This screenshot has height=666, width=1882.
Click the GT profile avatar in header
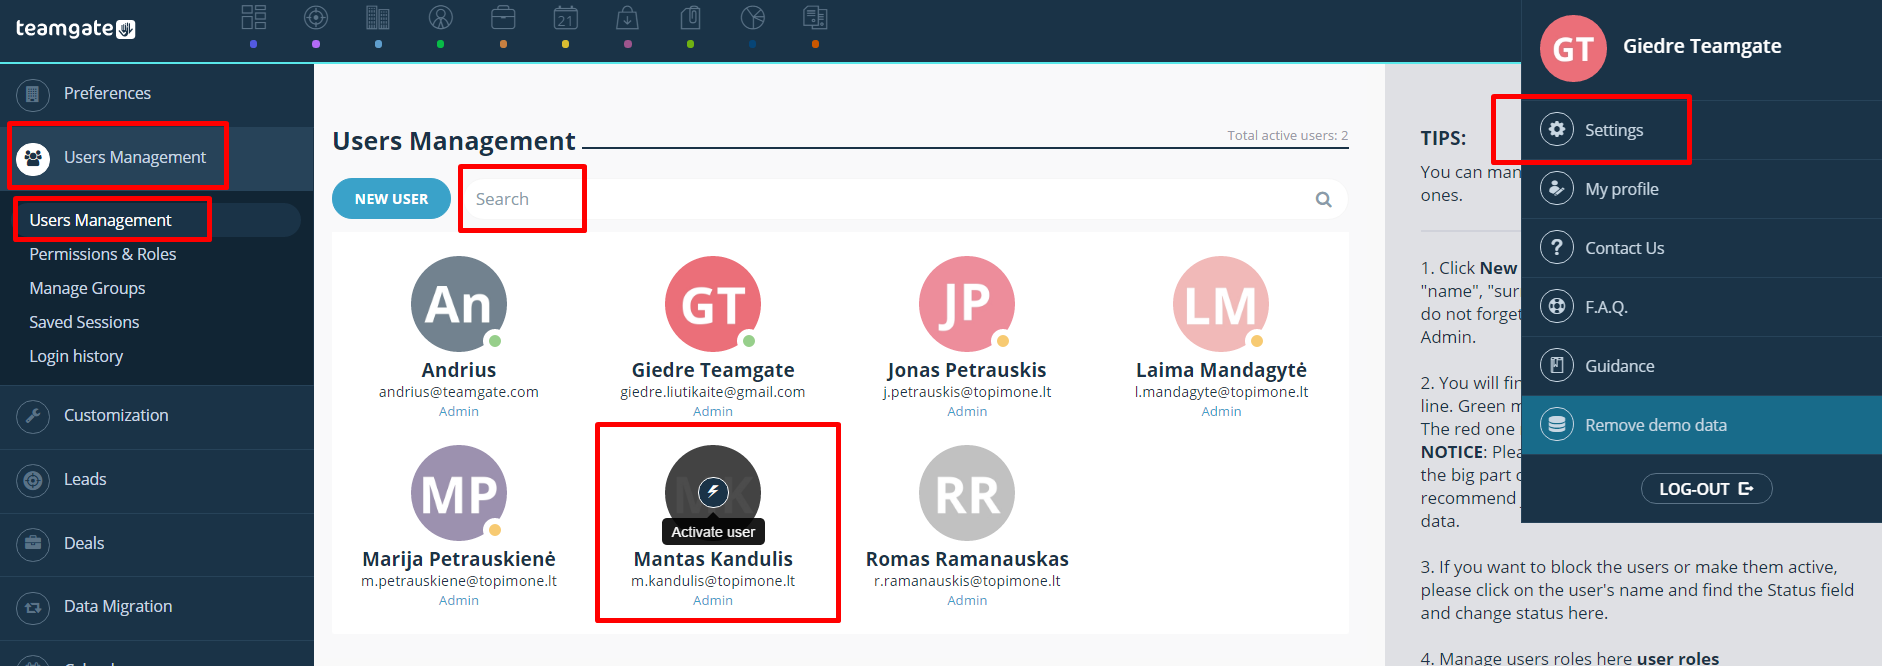pyautogui.click(x=1573, y=48)
